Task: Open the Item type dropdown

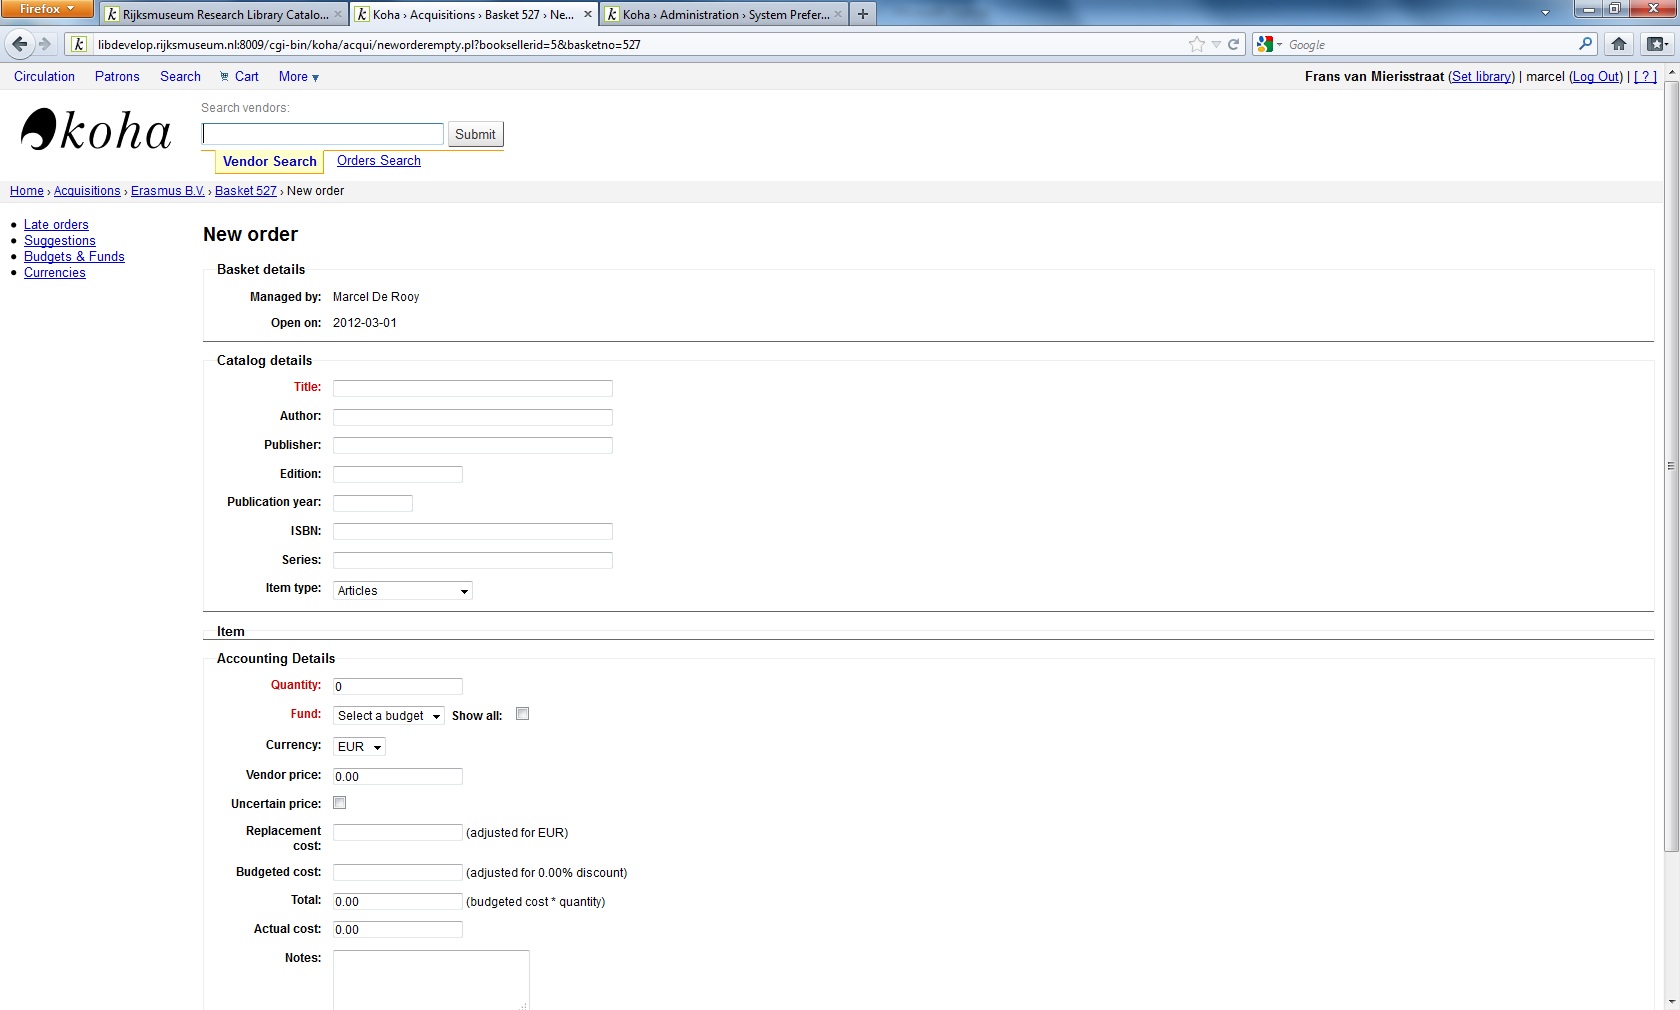Action: click(x=402, y=591)
